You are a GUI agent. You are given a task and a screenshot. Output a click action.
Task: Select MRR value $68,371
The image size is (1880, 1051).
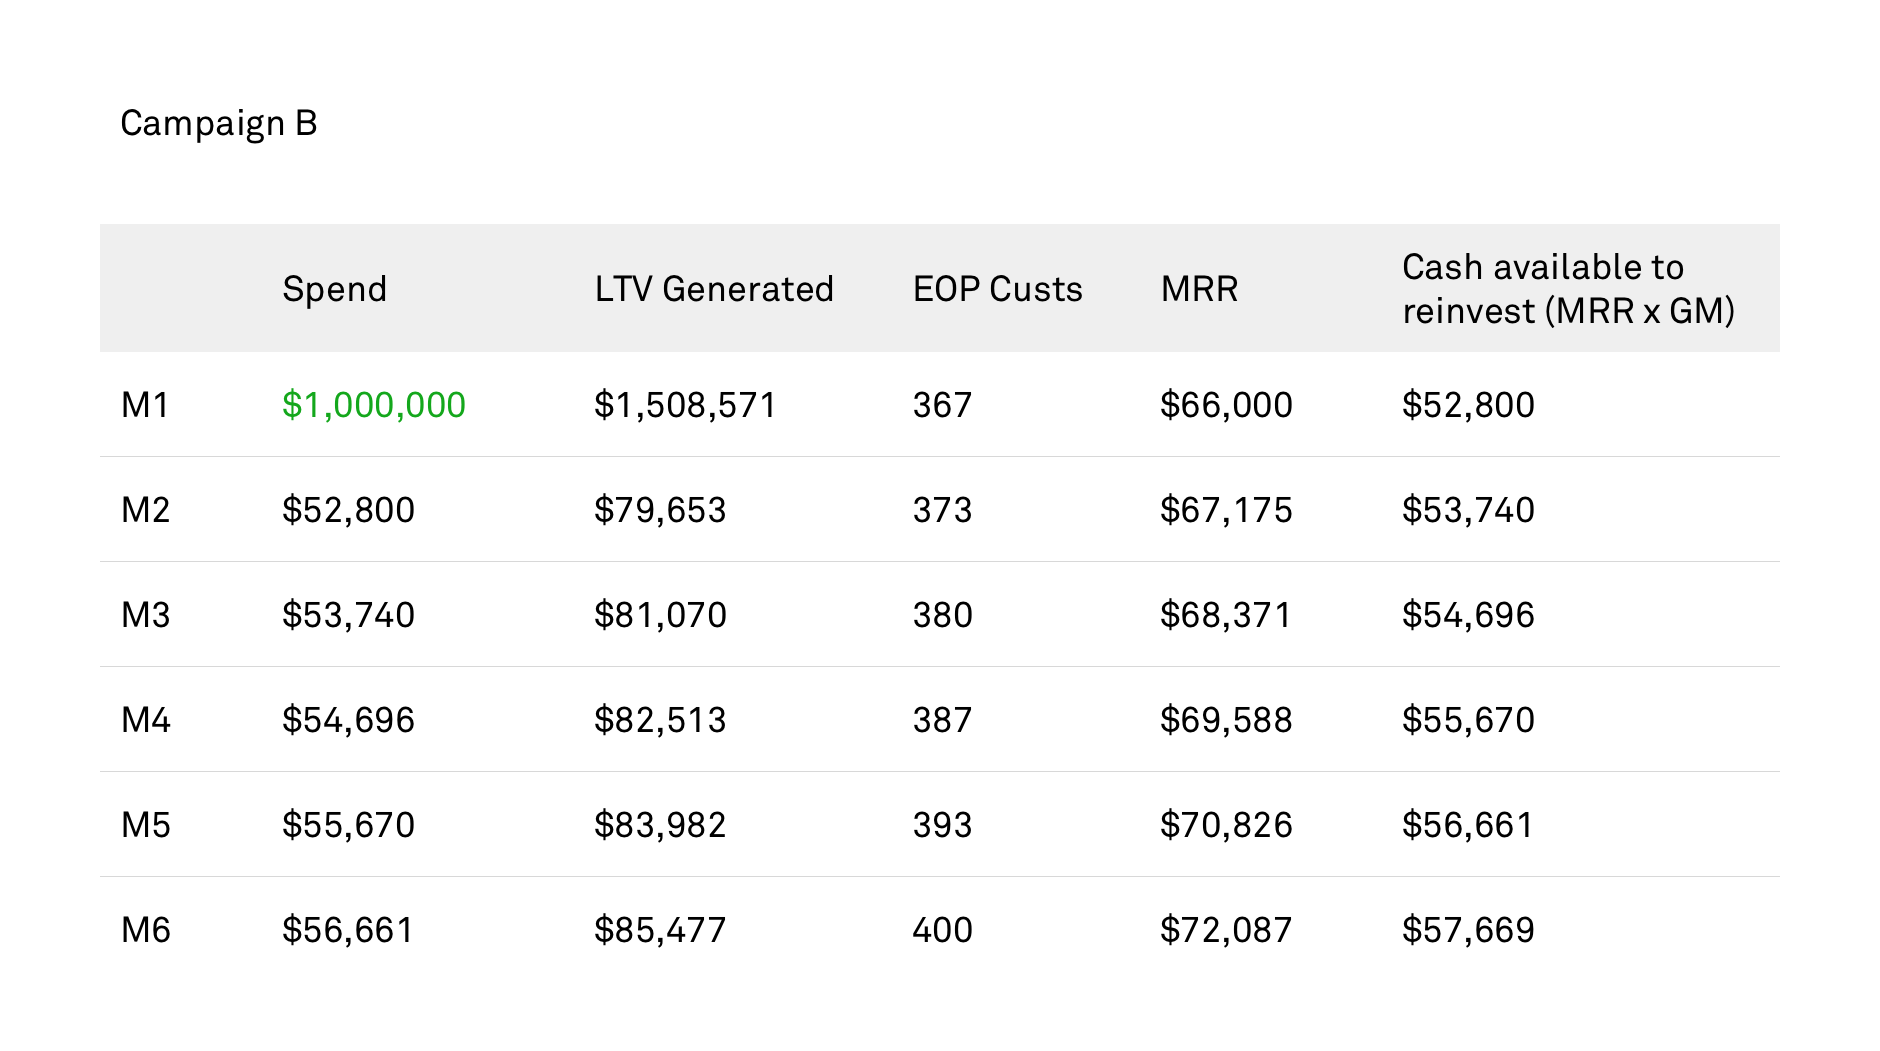pos(1226,615)
